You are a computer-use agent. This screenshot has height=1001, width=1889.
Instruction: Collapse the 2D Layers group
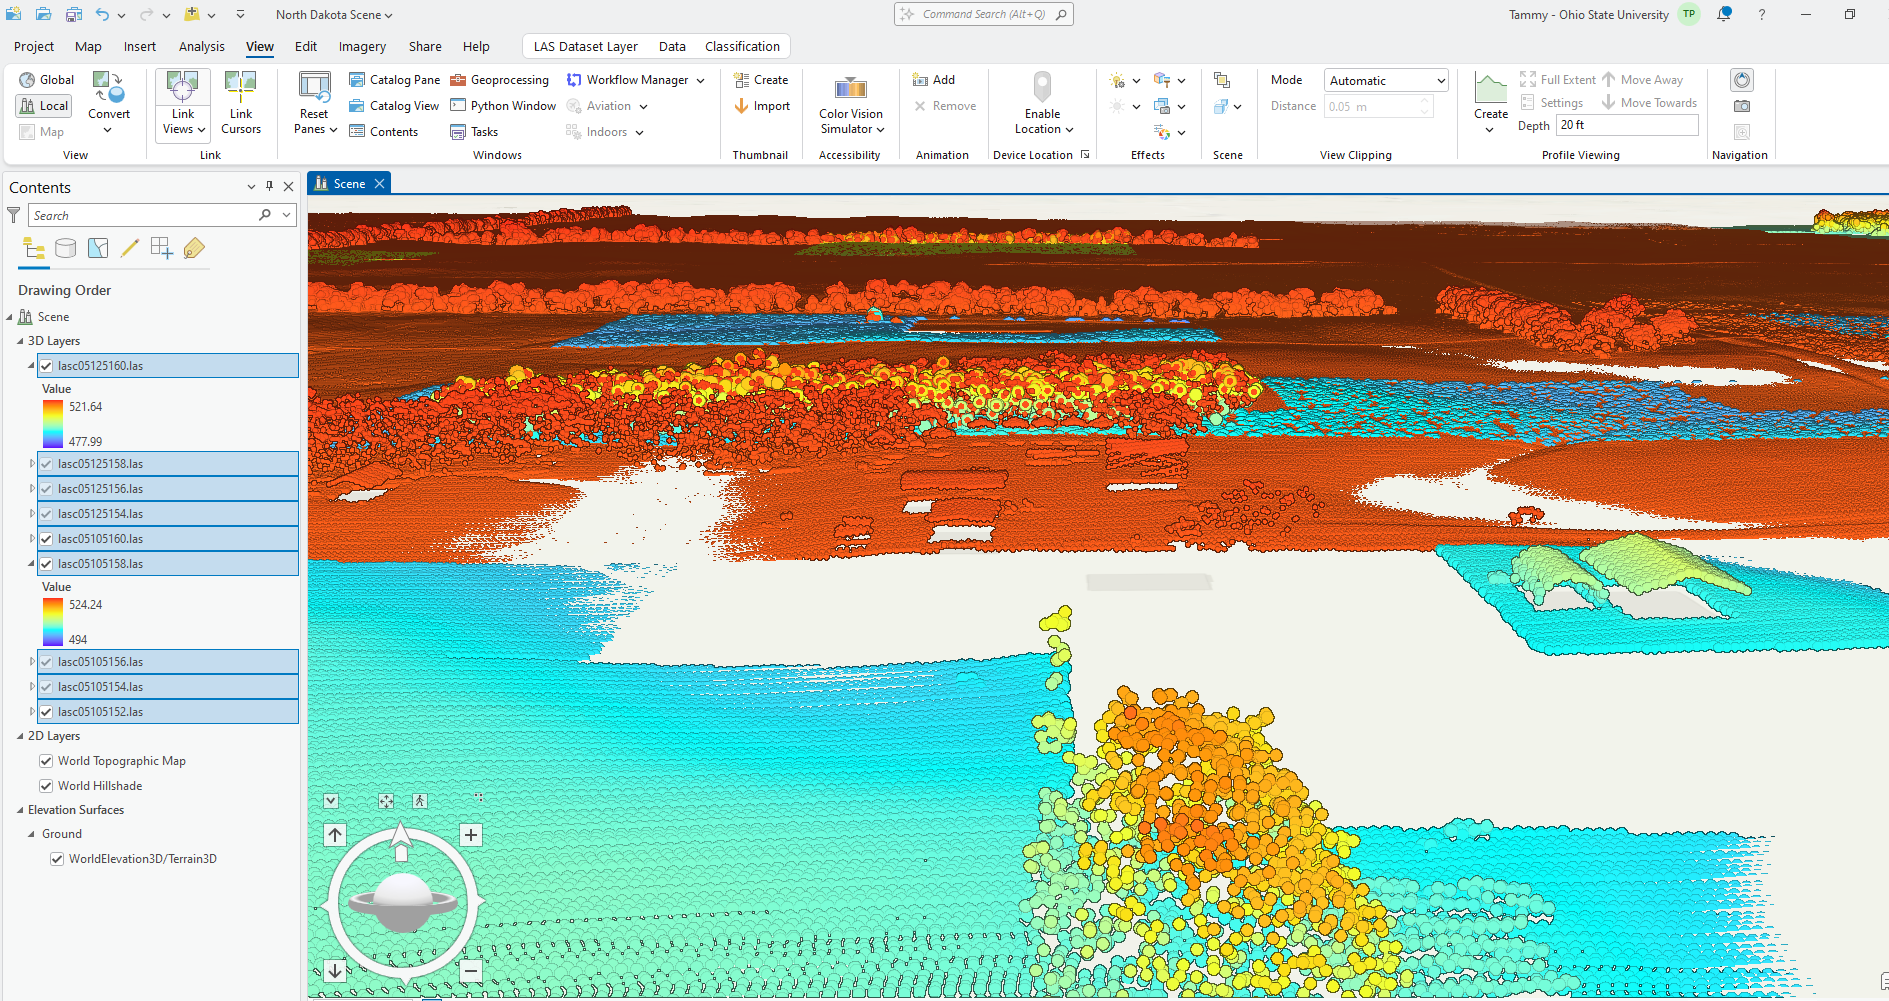pyautogui.click(x=20, y=736)
